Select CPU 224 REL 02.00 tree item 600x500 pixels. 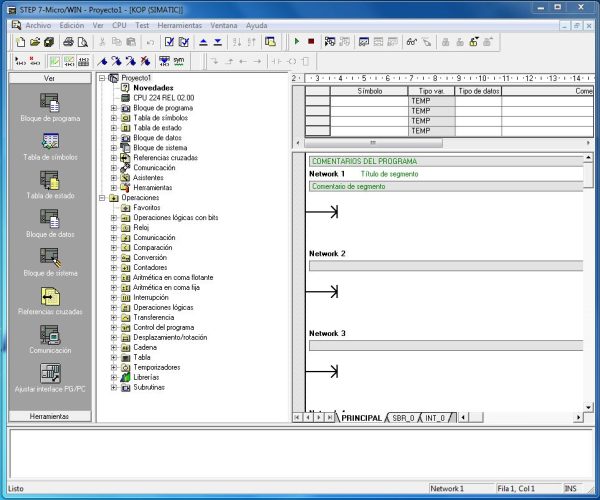click(x=163, y=98)
